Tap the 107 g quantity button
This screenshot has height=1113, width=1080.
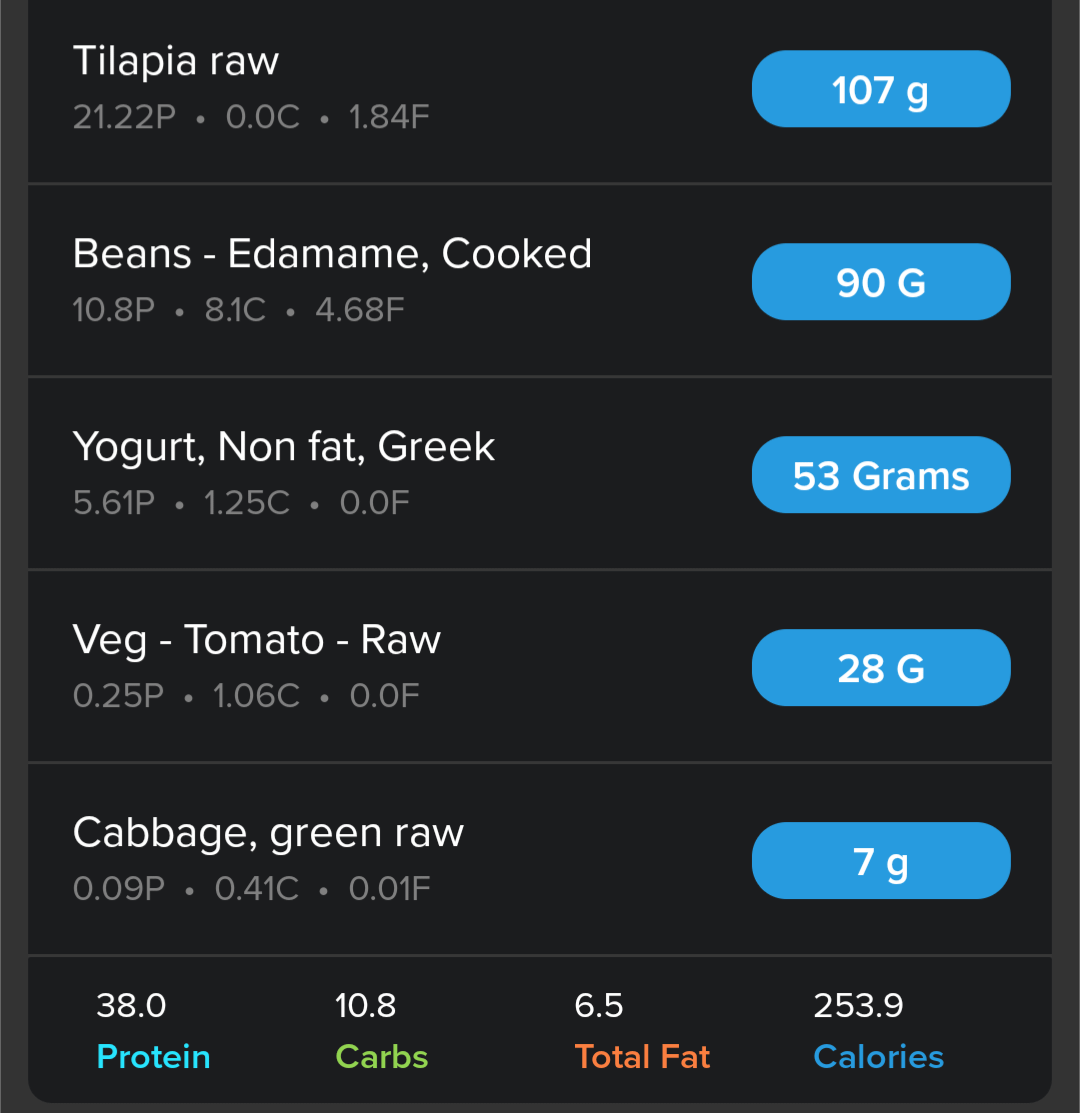click(x=881, y=90)
